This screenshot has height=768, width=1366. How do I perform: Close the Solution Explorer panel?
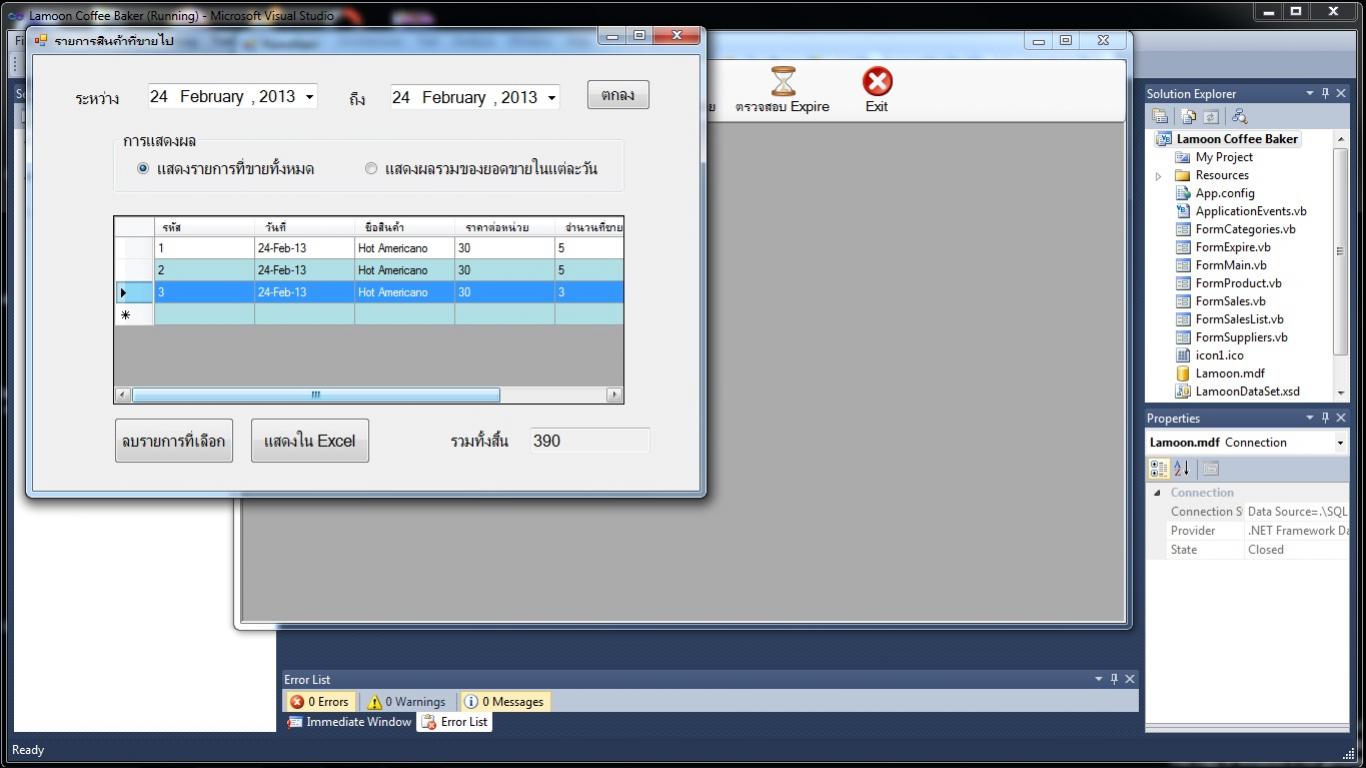pos(1341,93)
